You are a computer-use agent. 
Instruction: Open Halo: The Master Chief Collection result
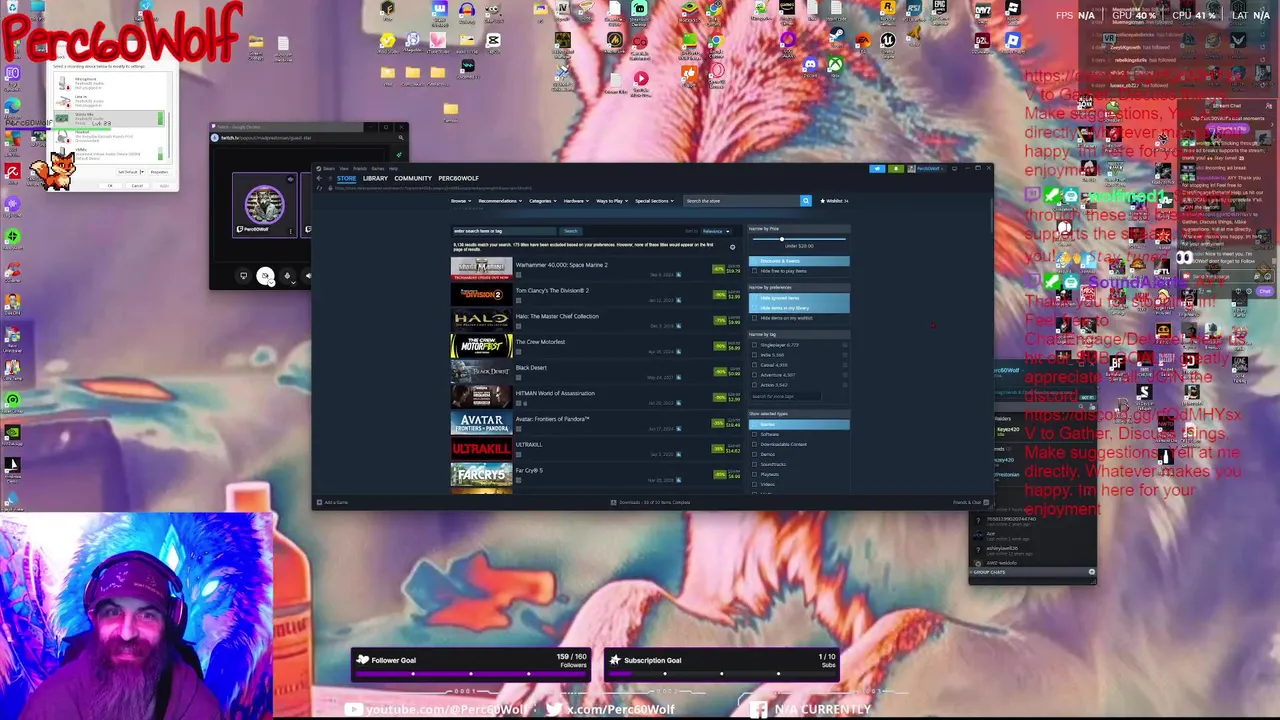[x=595, y=320]
